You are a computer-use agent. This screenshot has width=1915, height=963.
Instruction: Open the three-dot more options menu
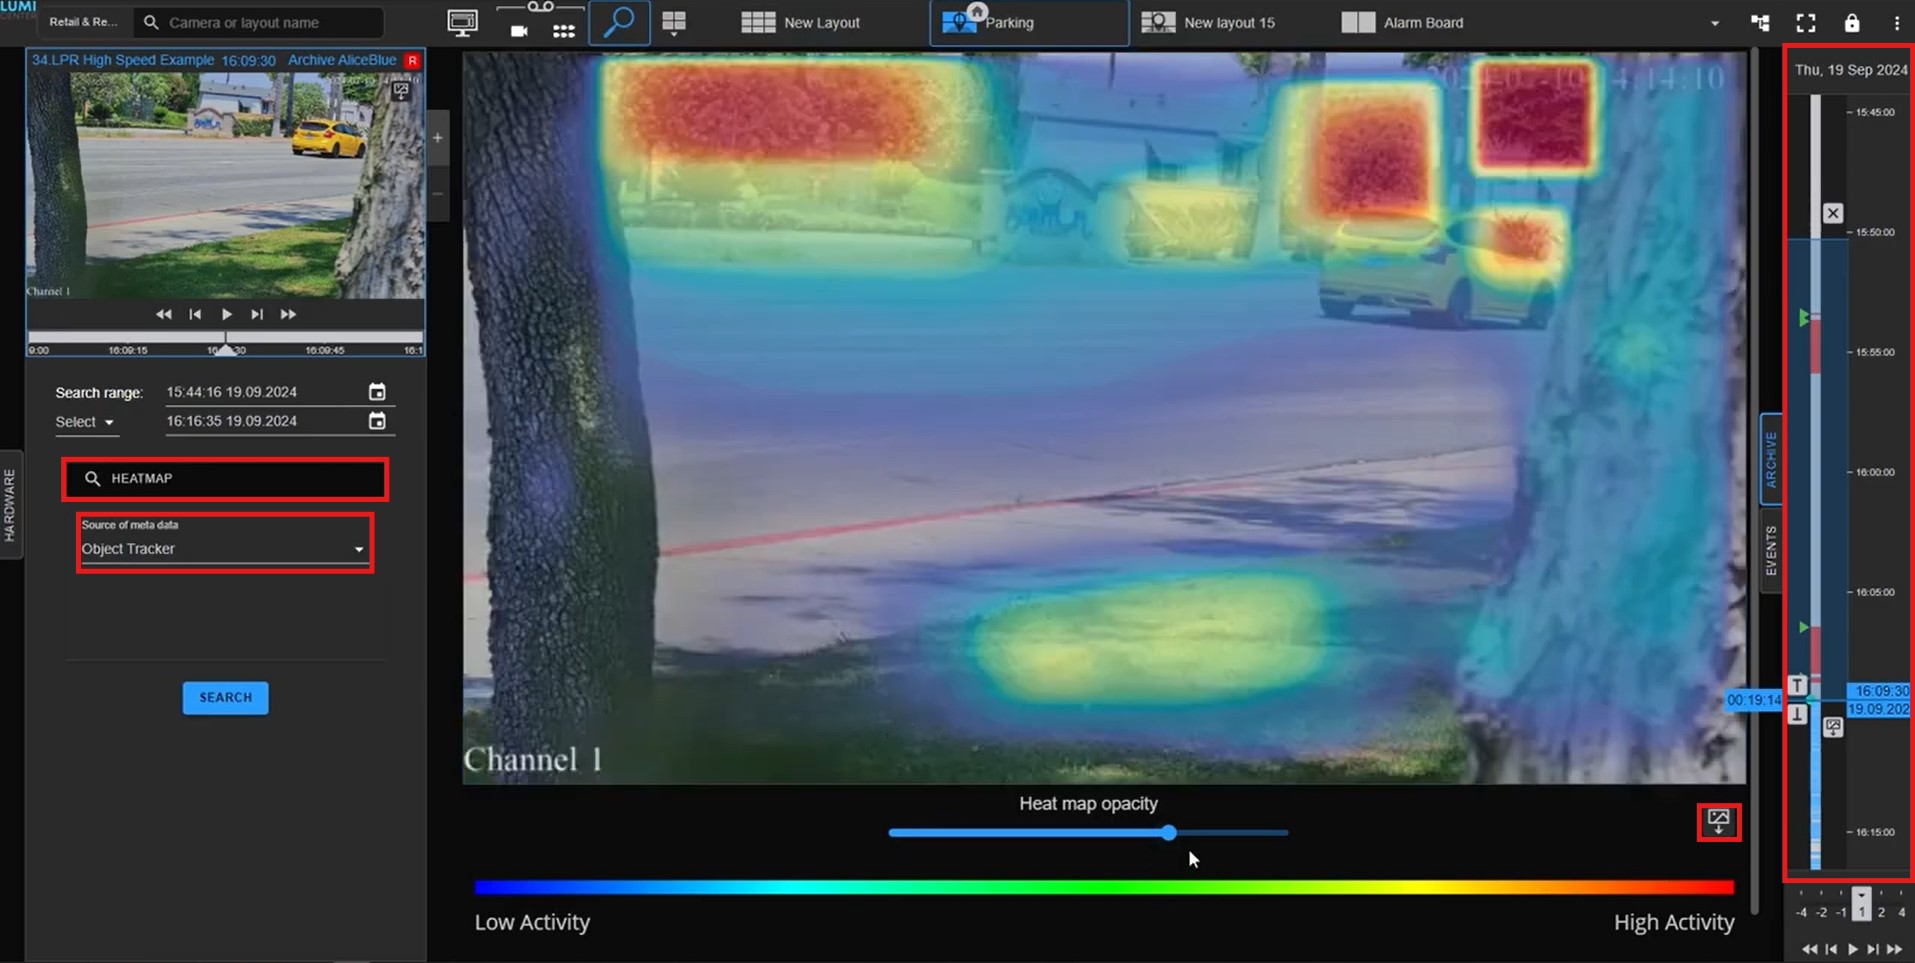1896,22
